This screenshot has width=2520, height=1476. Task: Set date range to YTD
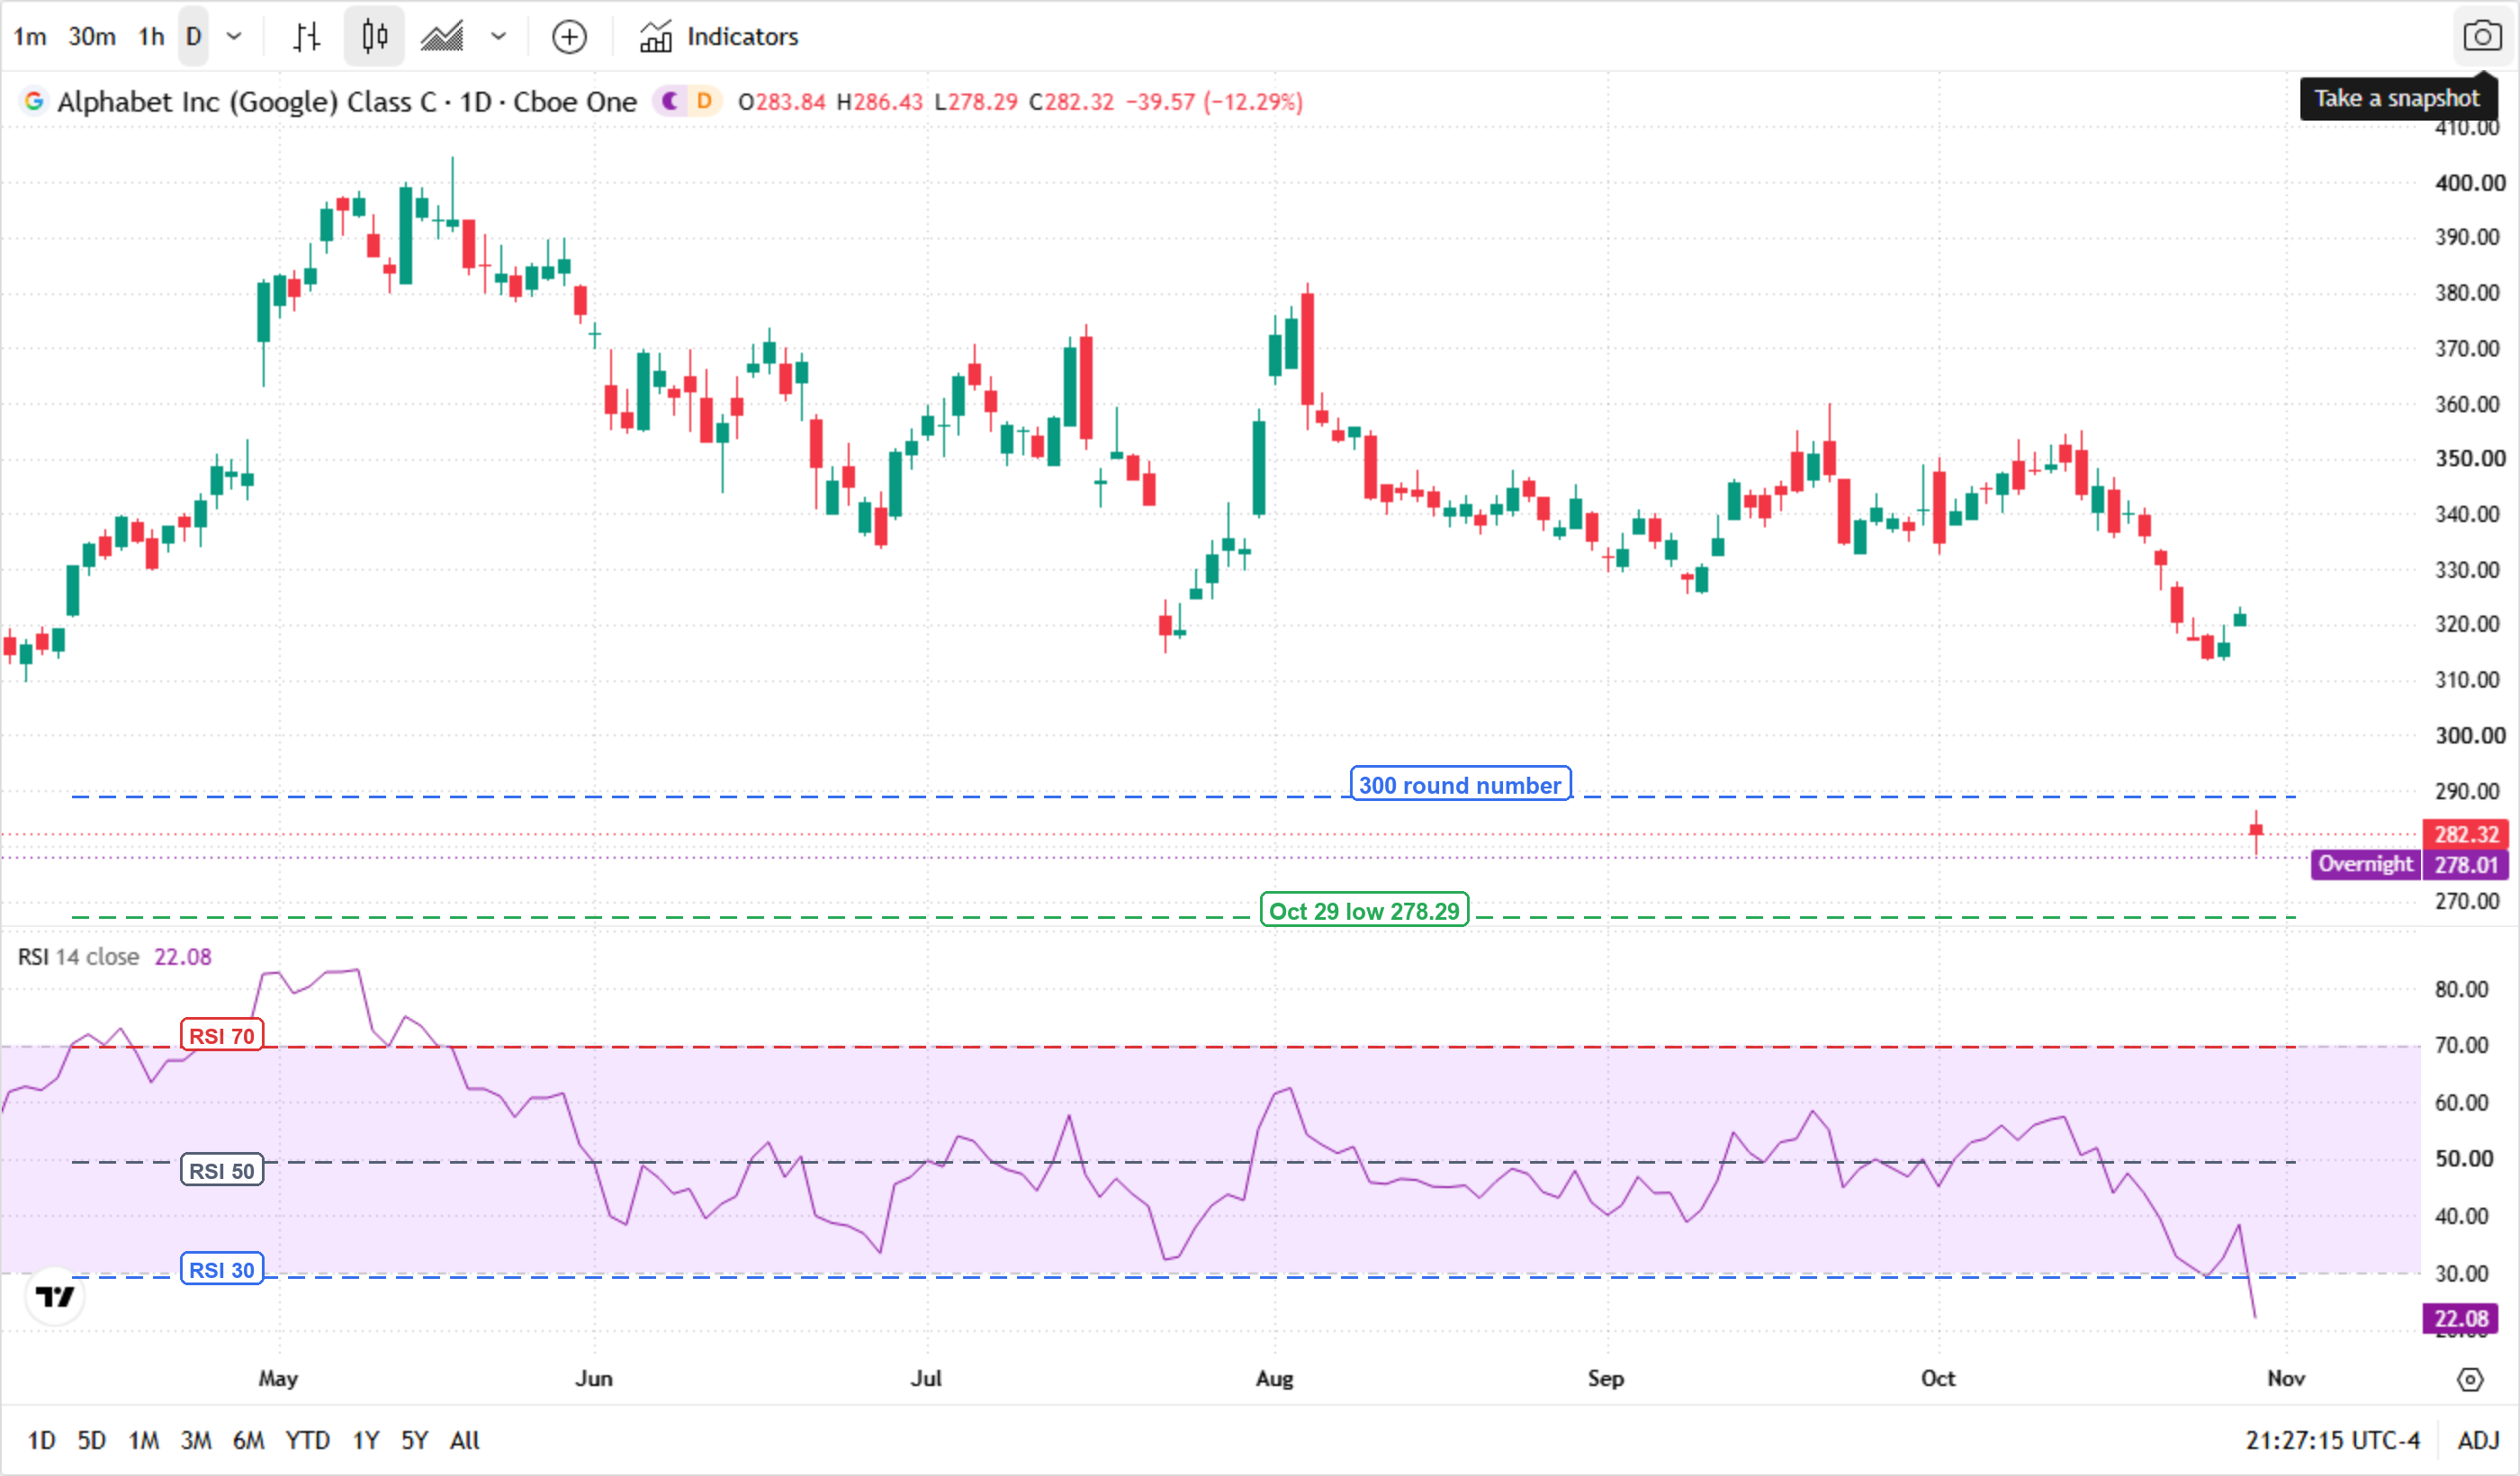coord(307,1441)
